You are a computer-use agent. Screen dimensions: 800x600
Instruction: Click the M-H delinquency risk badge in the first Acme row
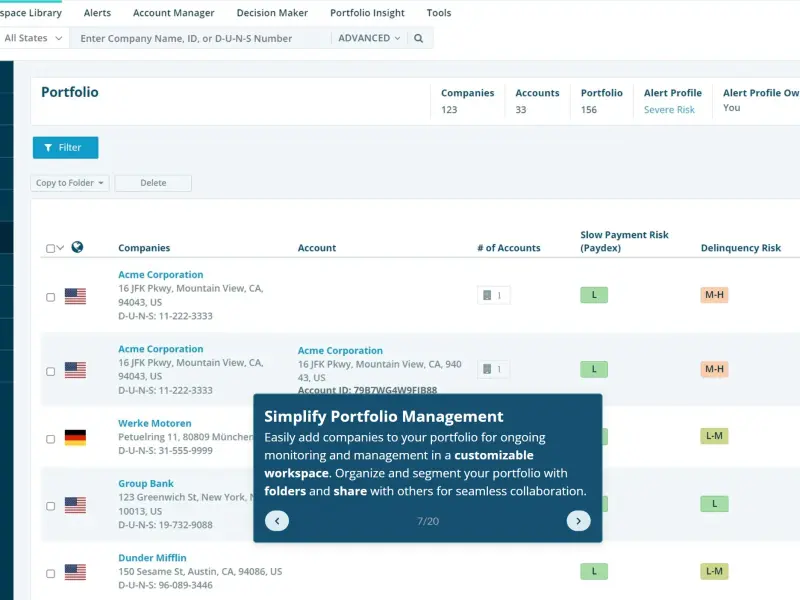[x=714, y=295]
